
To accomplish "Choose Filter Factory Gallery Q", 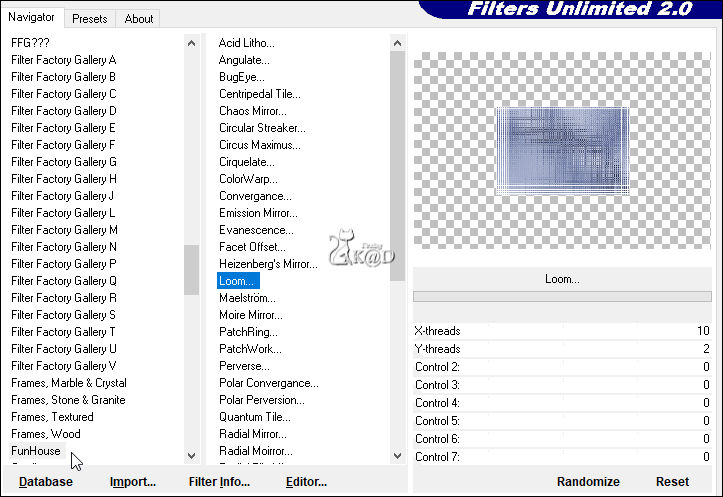I will pos(64,281).
